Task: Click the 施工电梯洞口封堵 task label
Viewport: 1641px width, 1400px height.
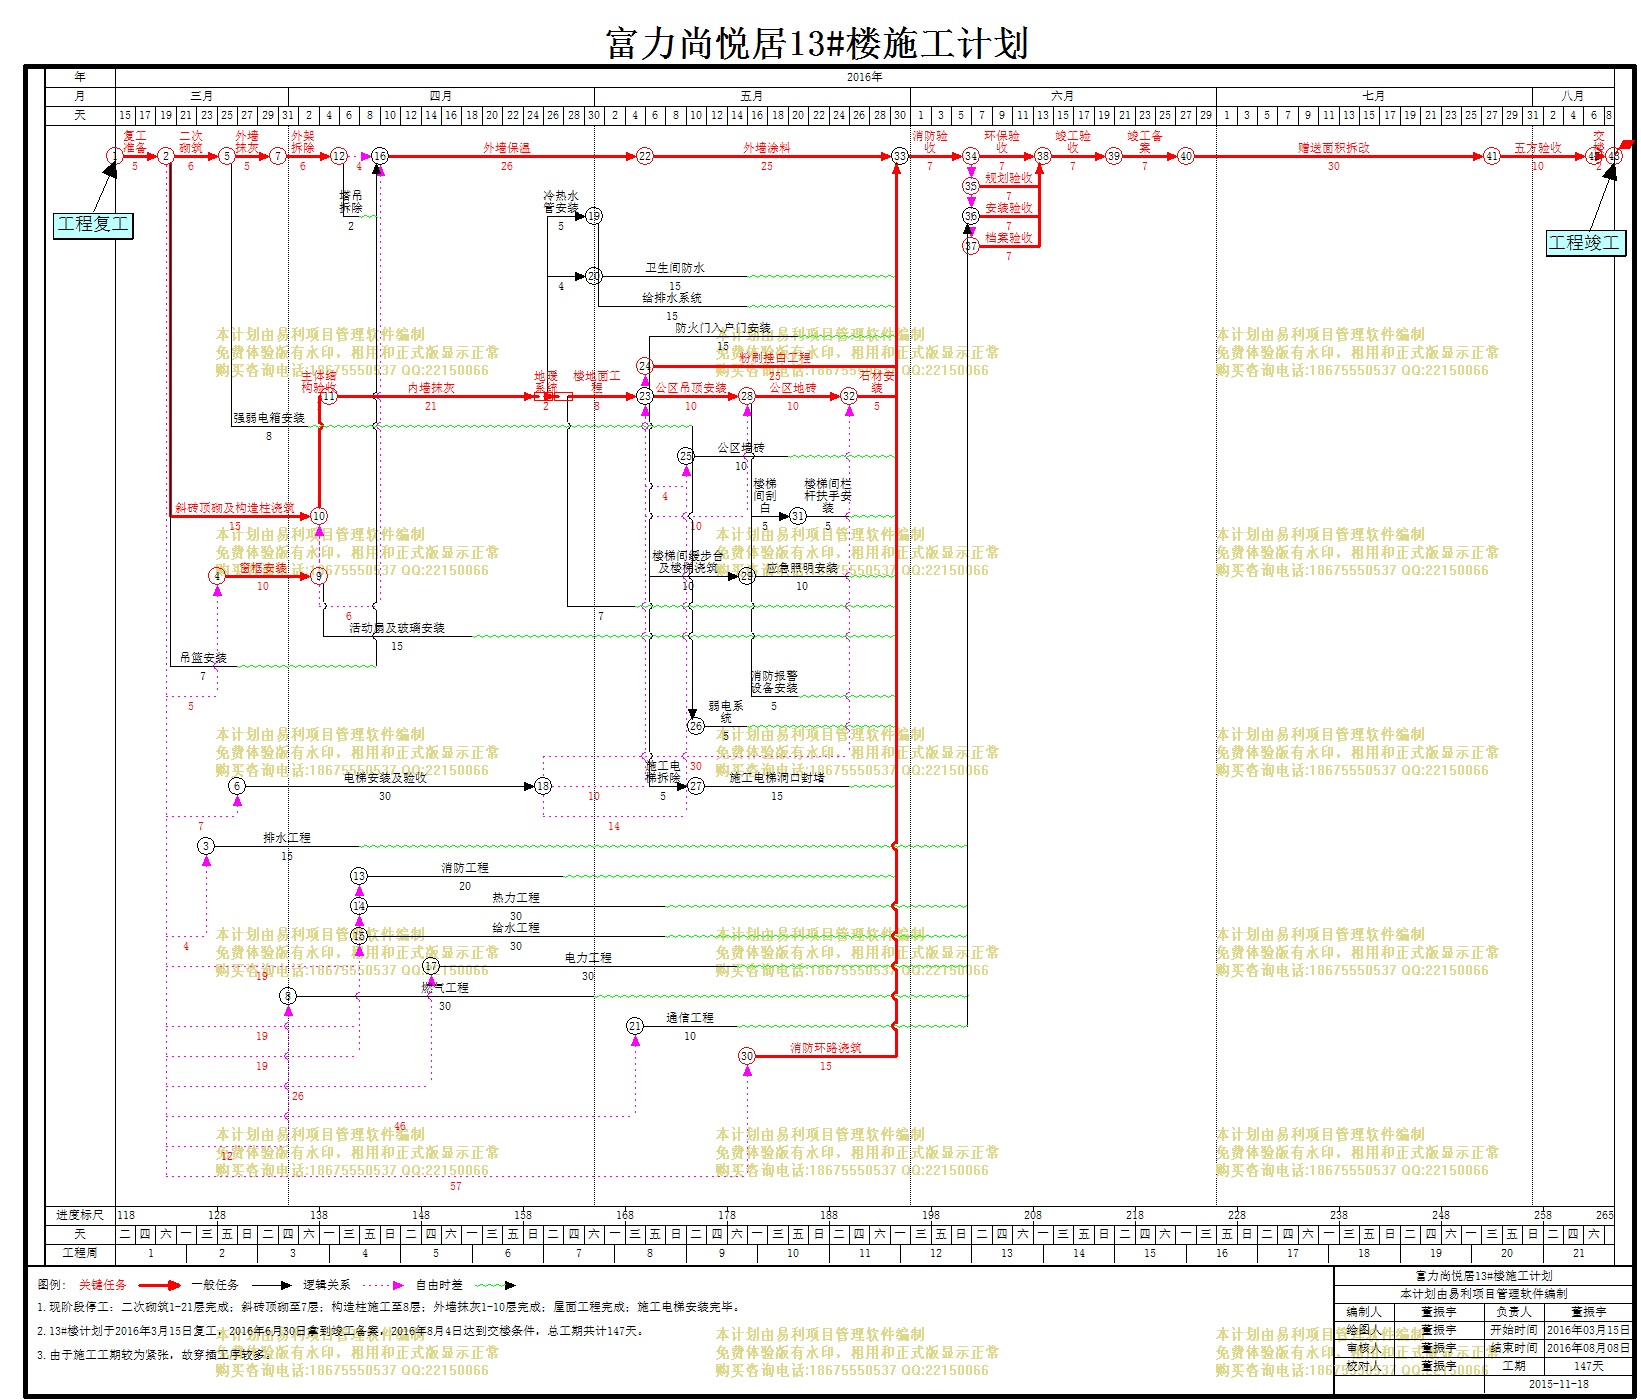Action: click(777, 778)
